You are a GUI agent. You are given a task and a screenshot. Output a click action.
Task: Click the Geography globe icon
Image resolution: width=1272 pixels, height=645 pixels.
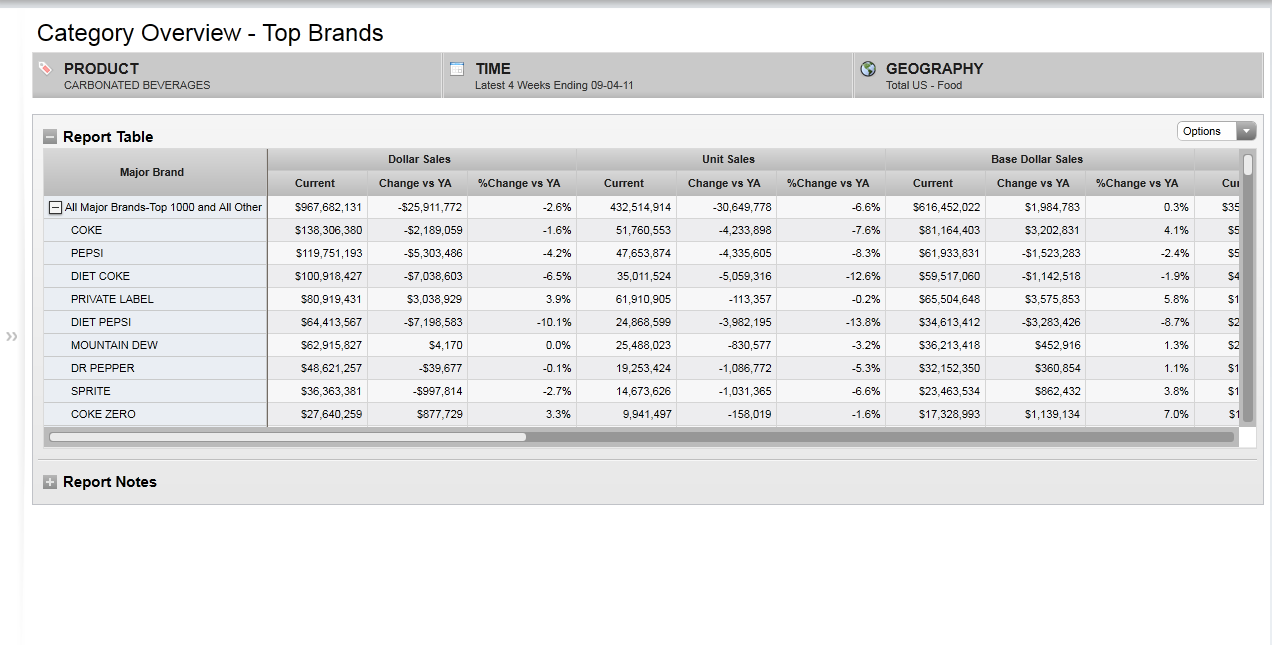(868, 69)
